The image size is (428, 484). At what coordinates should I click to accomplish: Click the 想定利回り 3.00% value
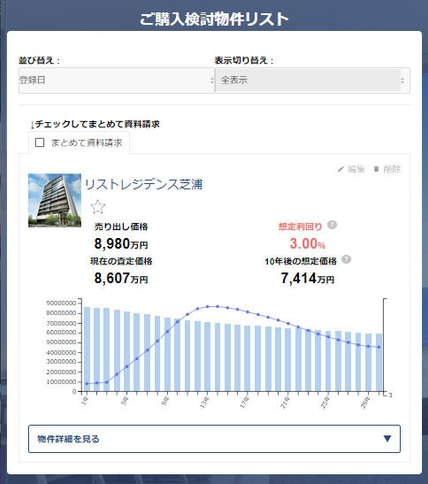pyautogui.click(x=307, y=244)
